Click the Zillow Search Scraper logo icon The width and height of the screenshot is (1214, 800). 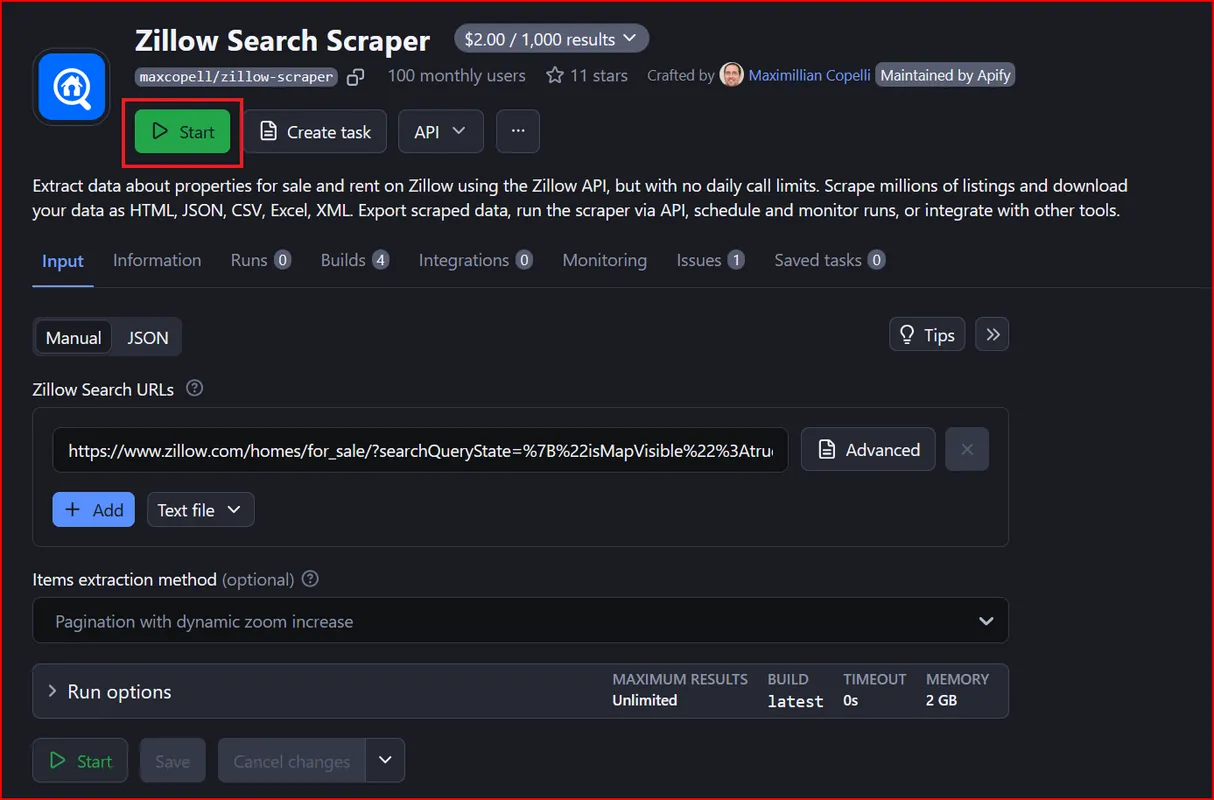click(72, 87)
